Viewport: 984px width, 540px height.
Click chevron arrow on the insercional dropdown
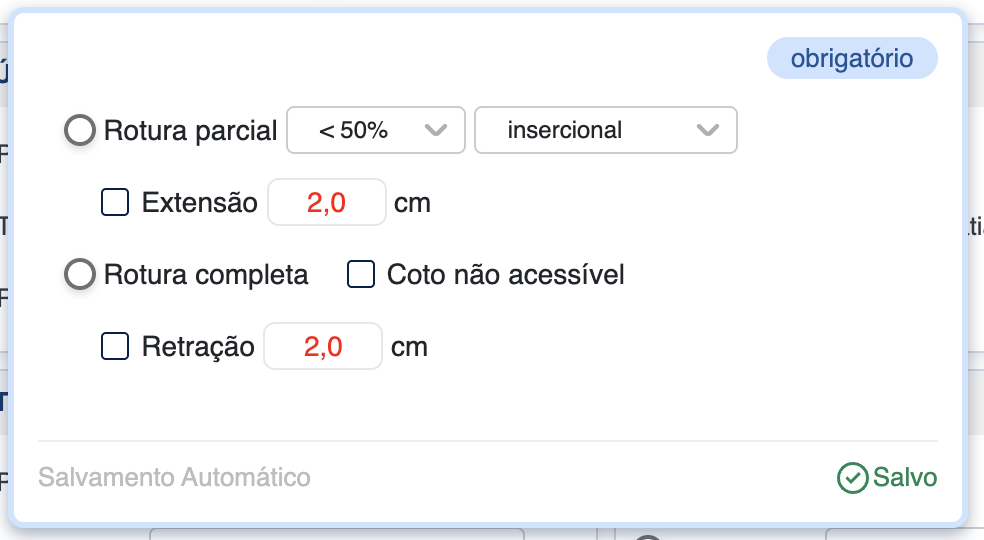tap(707, 130)
